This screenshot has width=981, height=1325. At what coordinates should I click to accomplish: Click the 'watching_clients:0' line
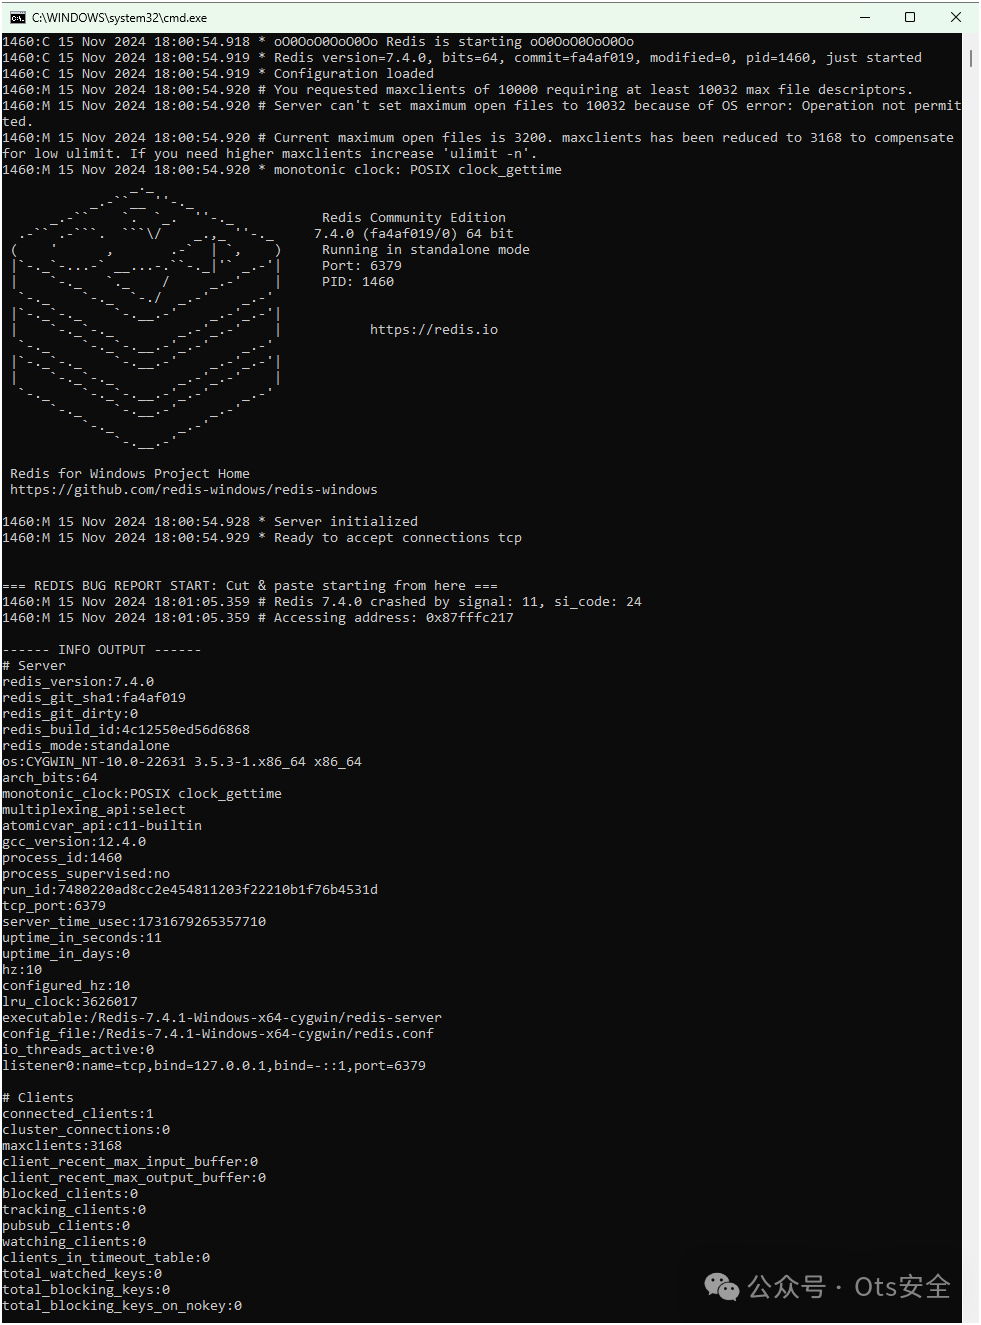pyautogui.click(x=74, y=1242)
